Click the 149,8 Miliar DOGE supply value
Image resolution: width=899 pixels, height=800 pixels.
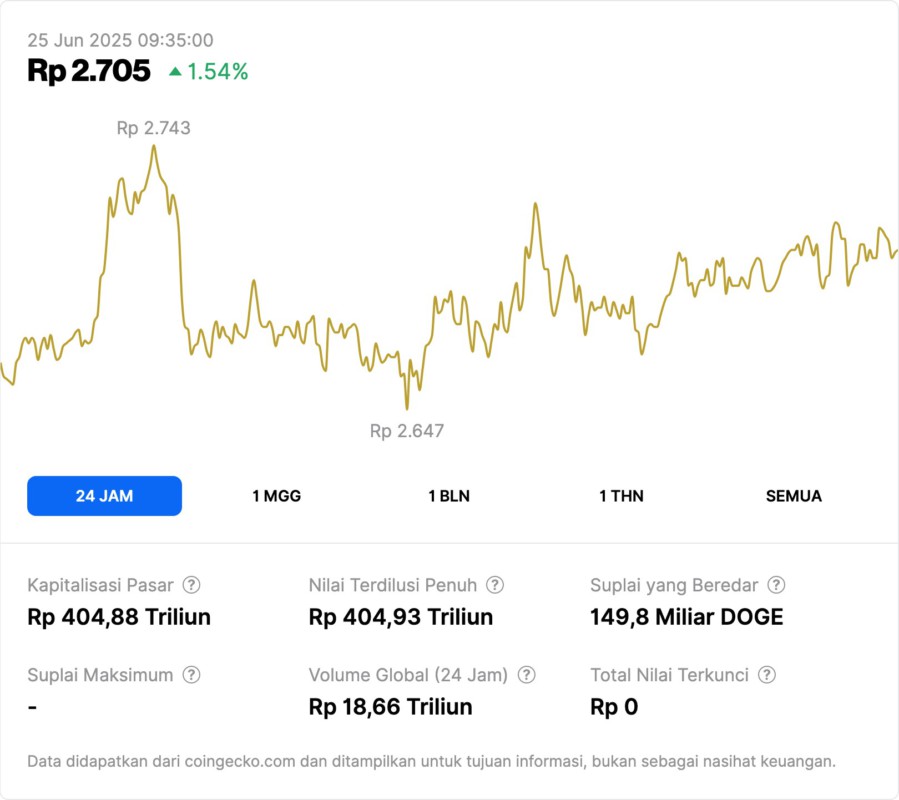click(687, 617)
